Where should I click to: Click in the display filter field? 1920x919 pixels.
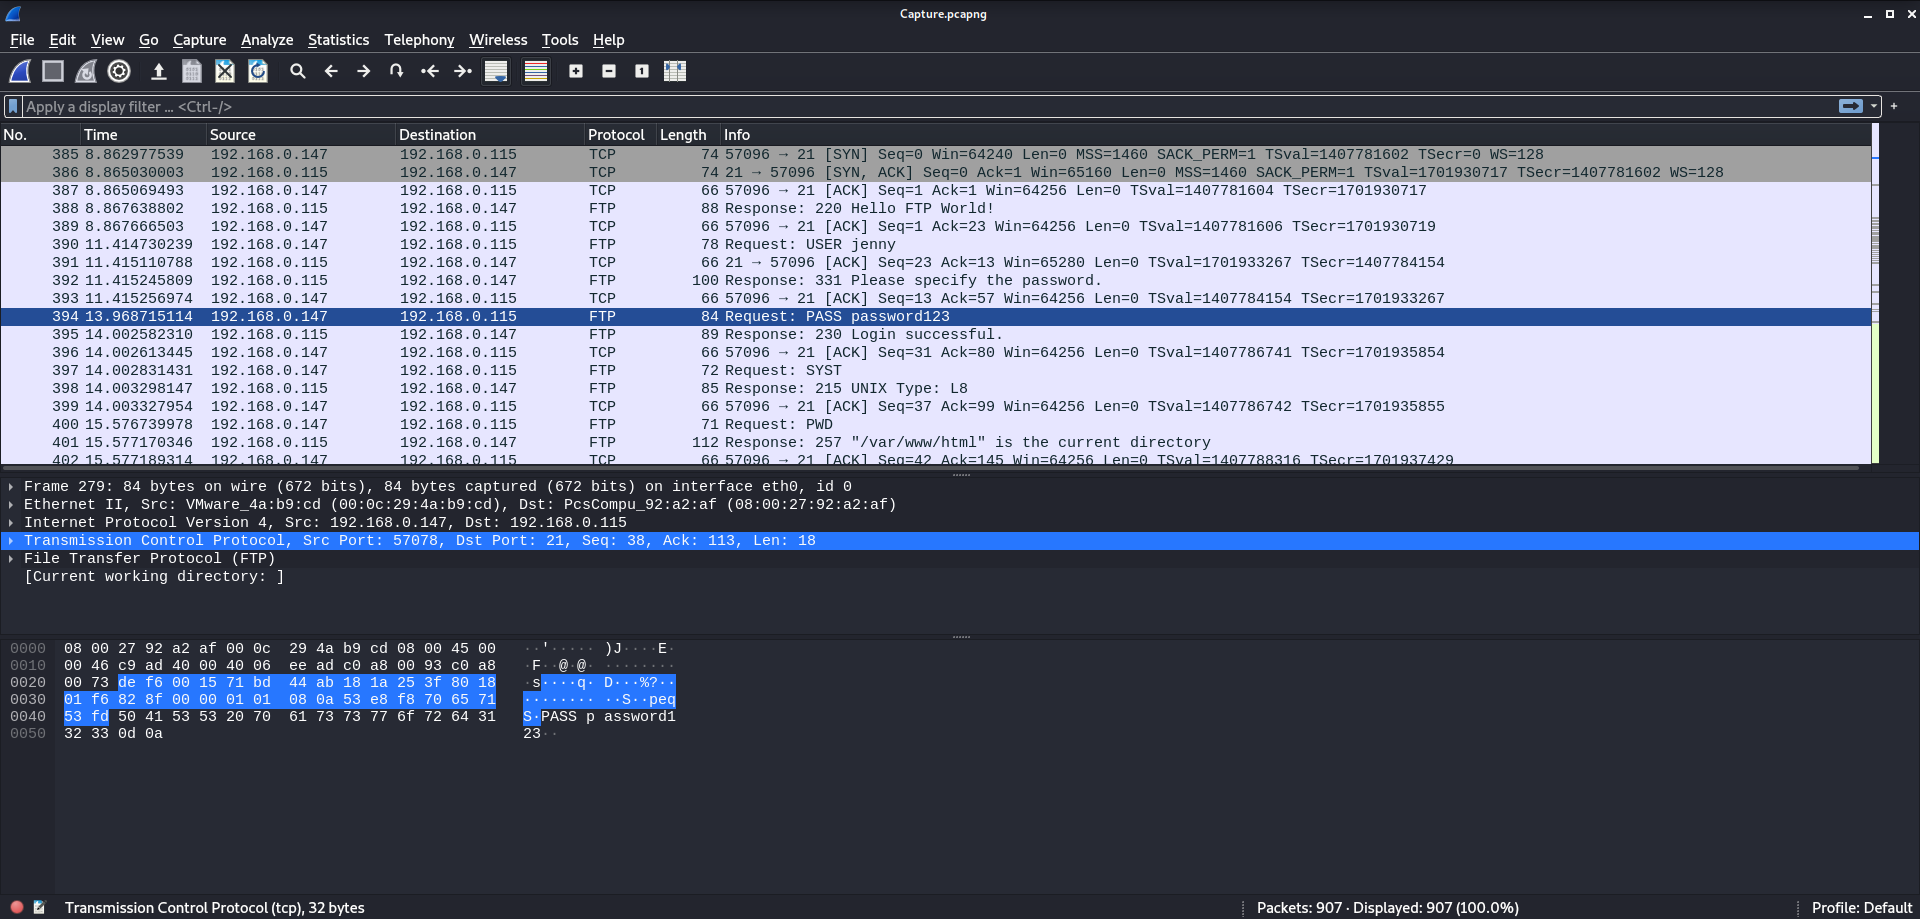click(x=930, y=106)
